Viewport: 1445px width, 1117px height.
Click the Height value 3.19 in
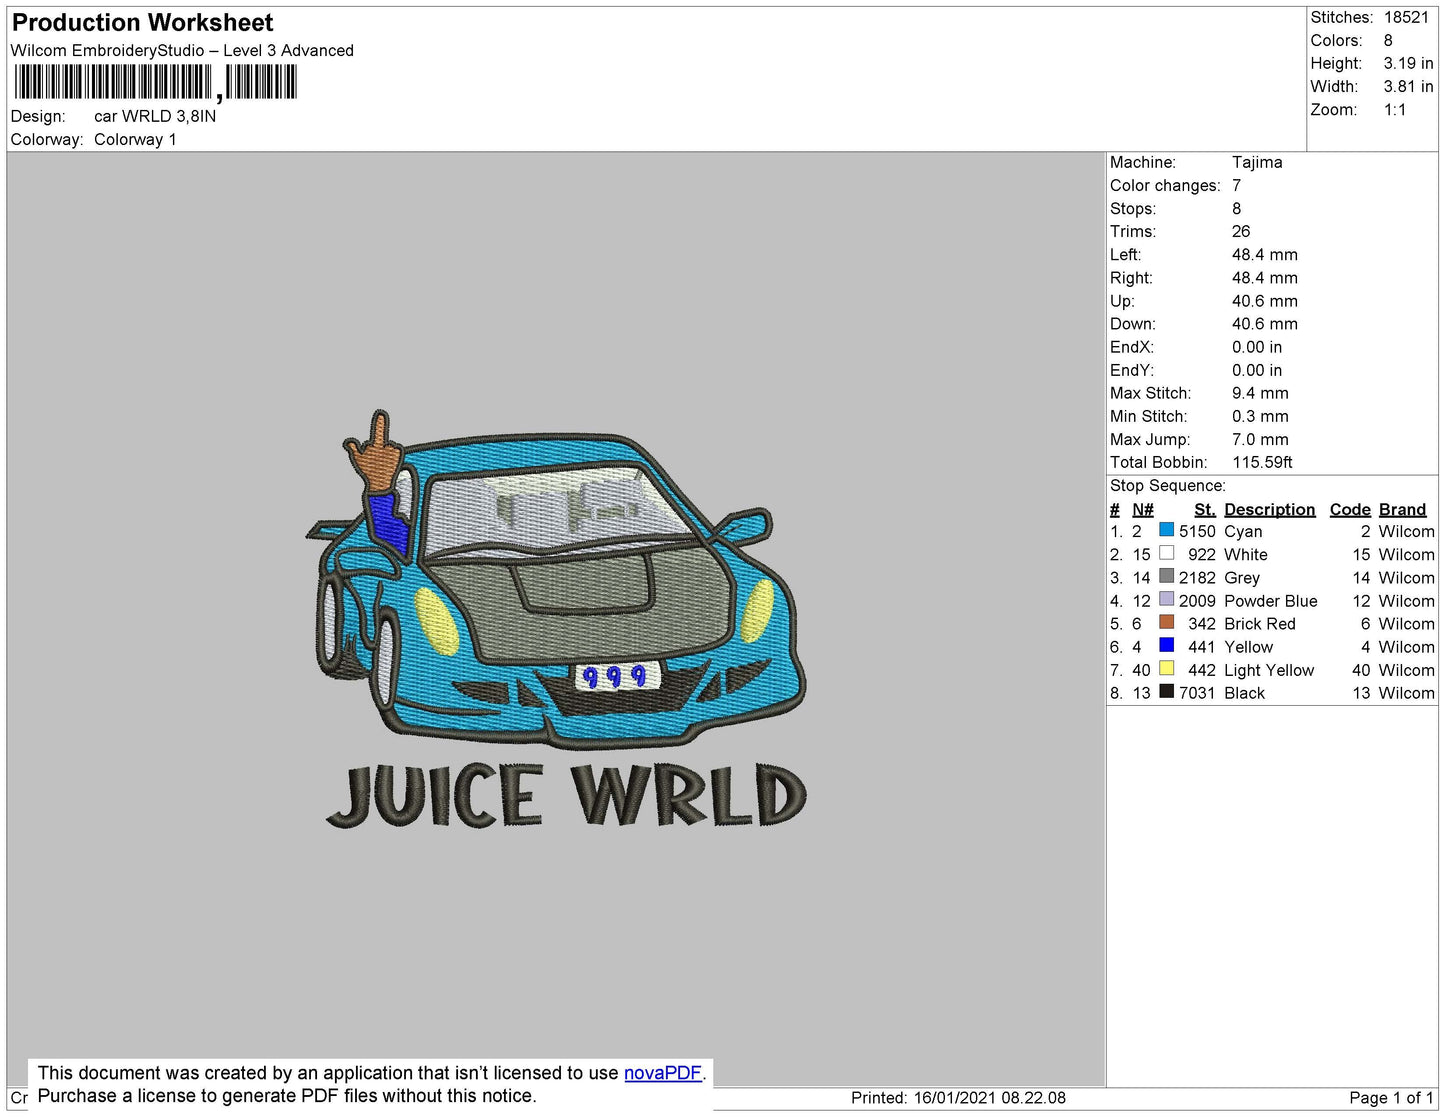[x=1408, y=63]
